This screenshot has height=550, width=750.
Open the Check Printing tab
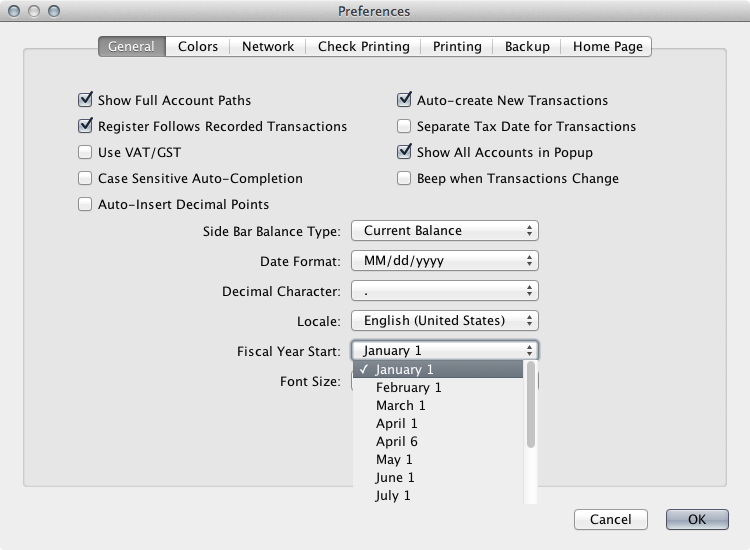[364, 47]
